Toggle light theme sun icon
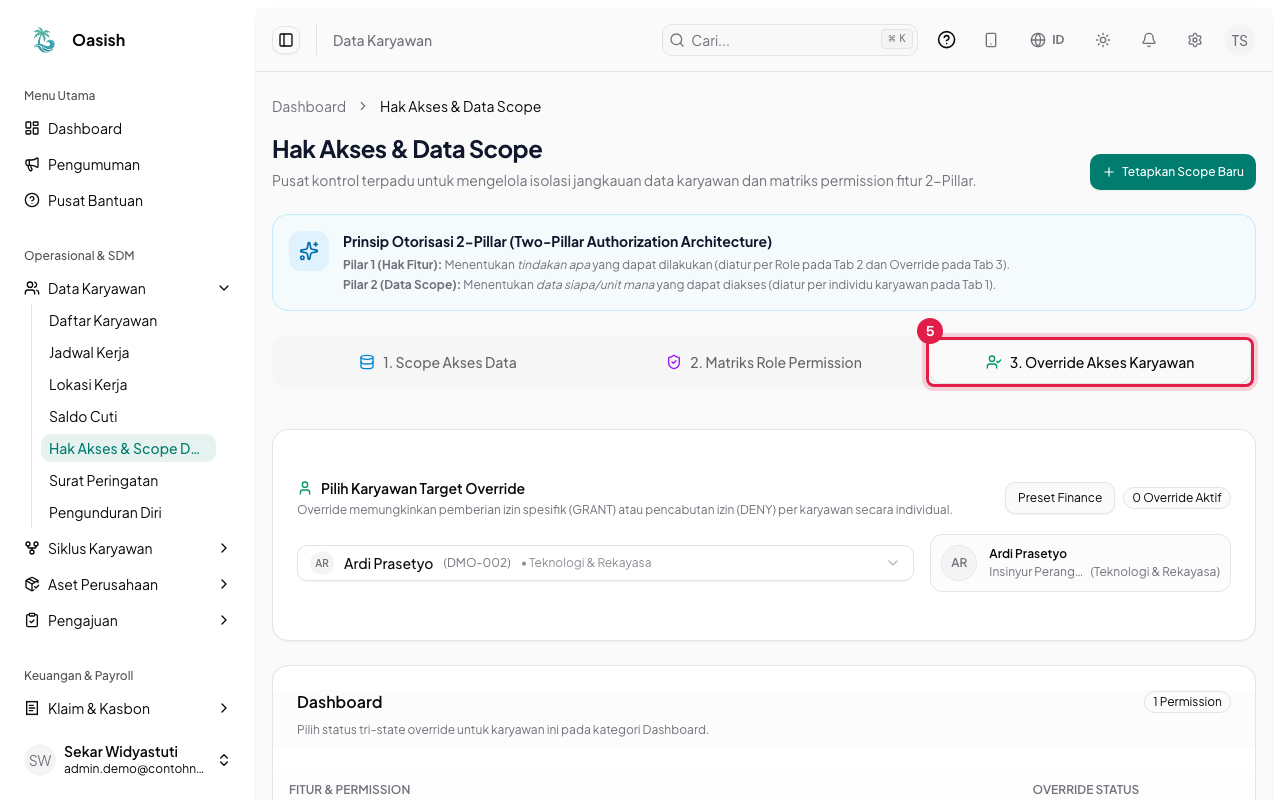 coord(1103,40)
